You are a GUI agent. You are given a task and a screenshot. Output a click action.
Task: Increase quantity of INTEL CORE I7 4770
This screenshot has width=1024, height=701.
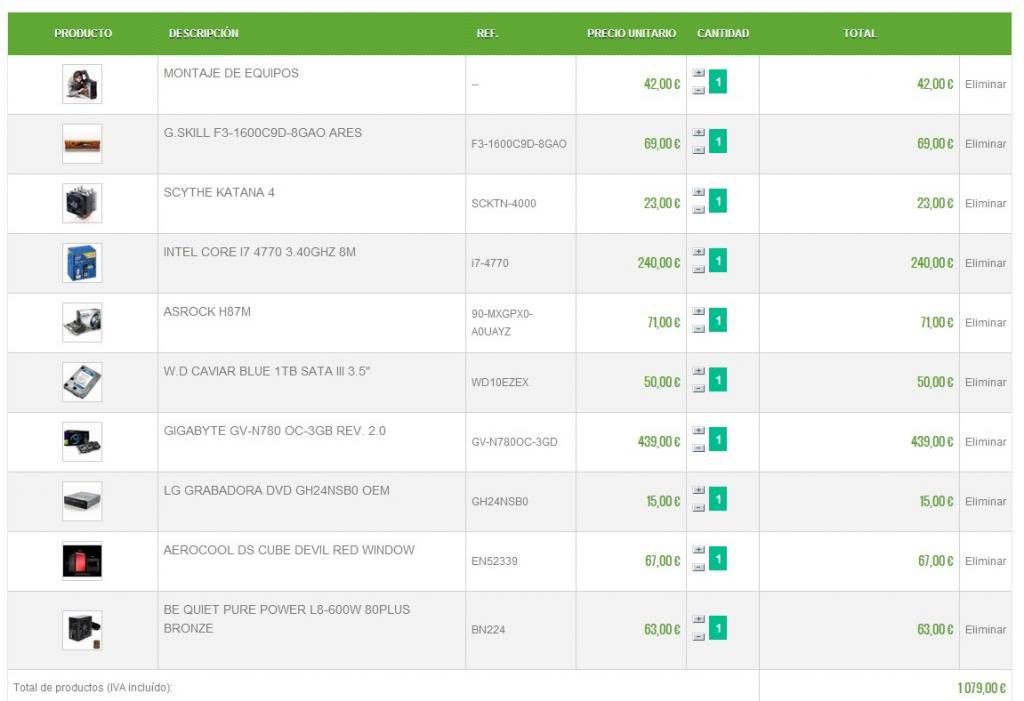699,252
